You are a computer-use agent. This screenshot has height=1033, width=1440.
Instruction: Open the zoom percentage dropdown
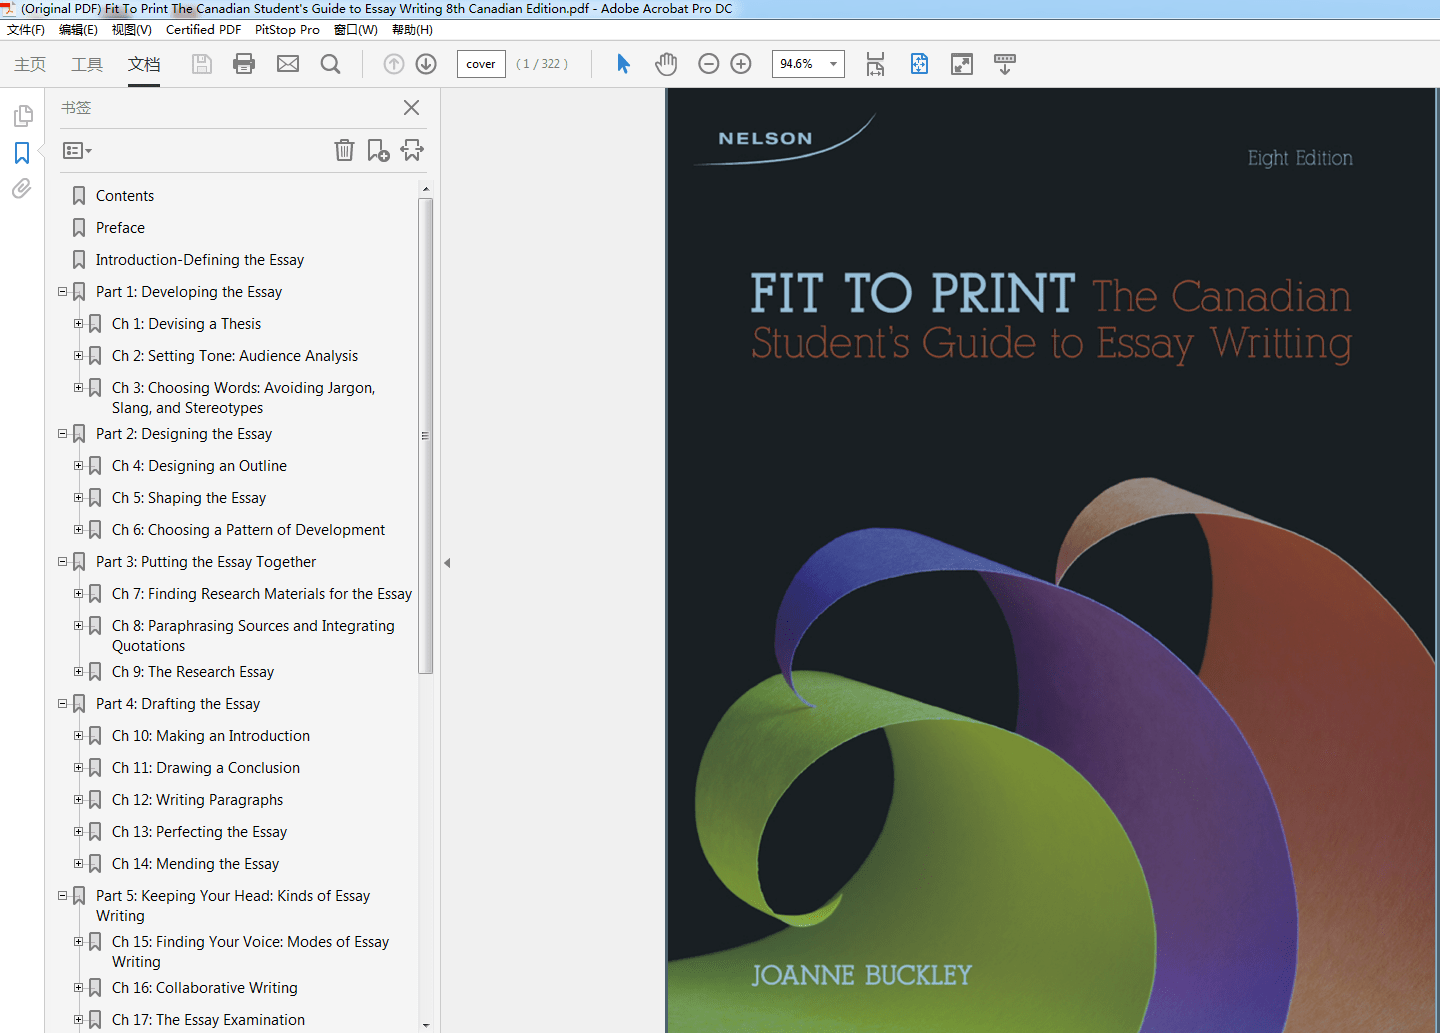(833, 64)
